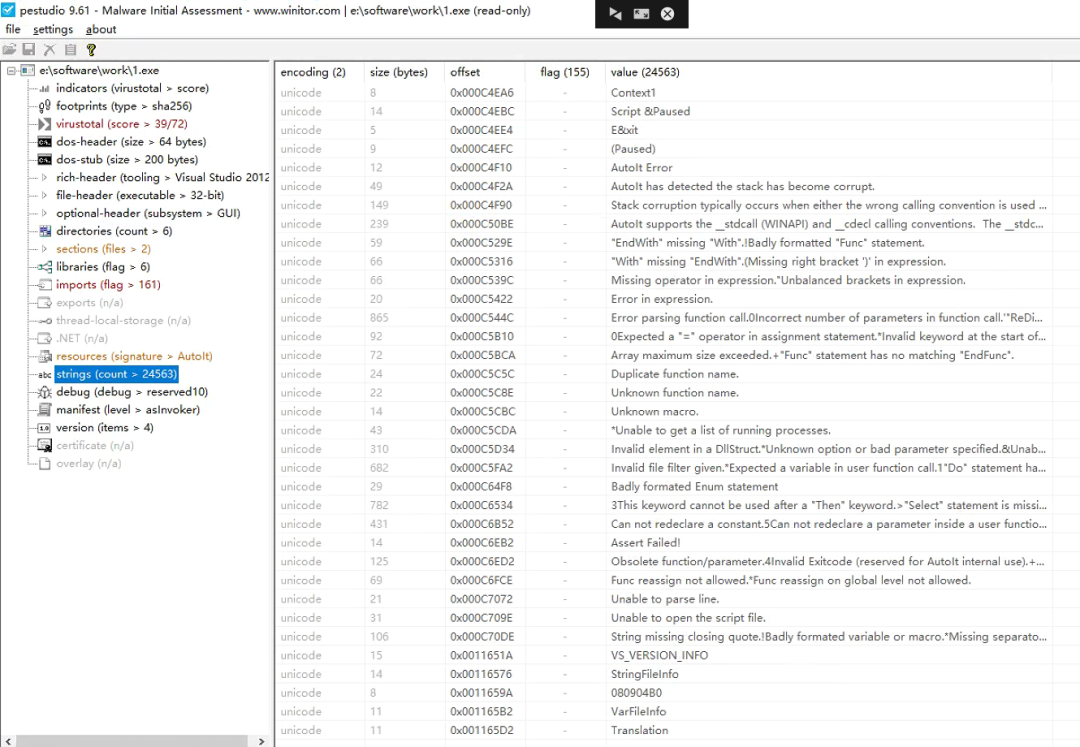Select the 'Assert Failed!' string row
Screen dimensions: 1080x747
click(663, 543)
